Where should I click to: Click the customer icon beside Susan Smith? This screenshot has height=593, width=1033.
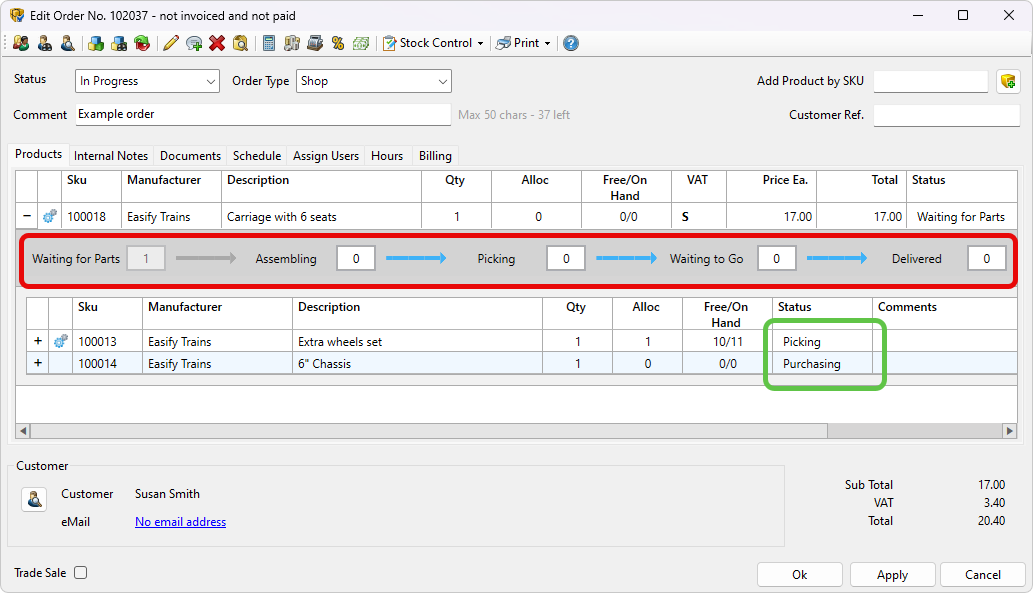[x=35, y=499]
